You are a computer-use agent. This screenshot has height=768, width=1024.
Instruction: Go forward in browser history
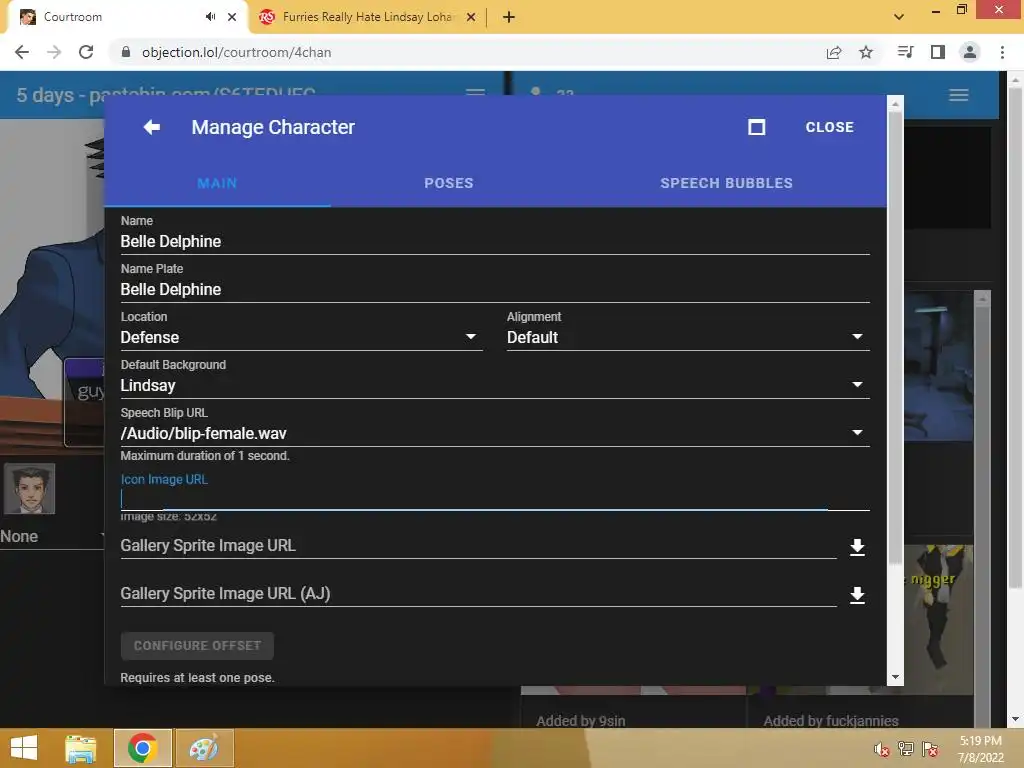[x=54, y=52]
